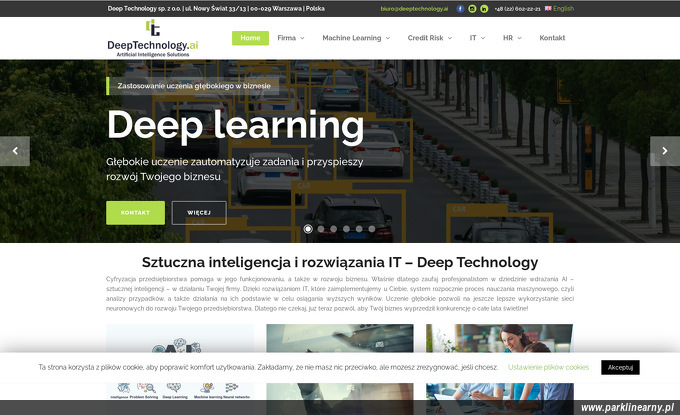Click the Deep learning slide heading
The width and height of the screenshot is (680, 415).
click(x=235, y=125)
